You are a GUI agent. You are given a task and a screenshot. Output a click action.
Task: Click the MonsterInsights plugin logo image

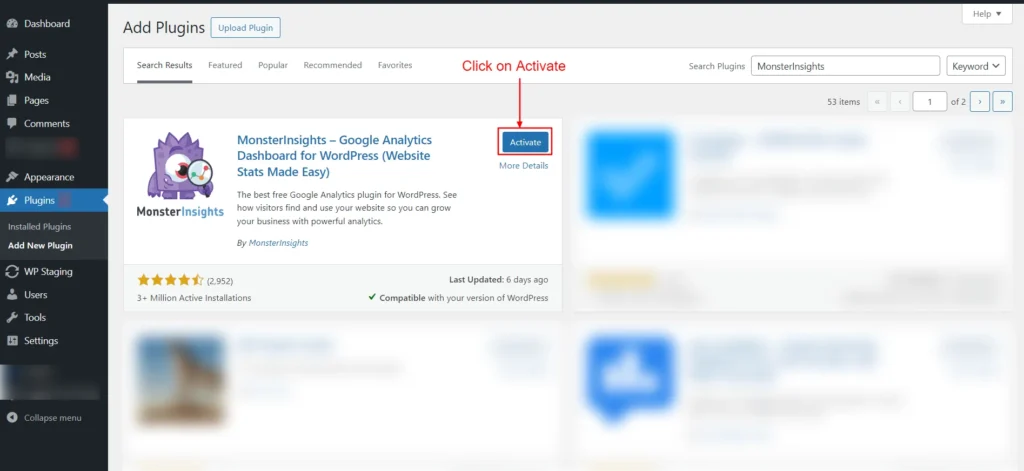click(x=180, y=175)
